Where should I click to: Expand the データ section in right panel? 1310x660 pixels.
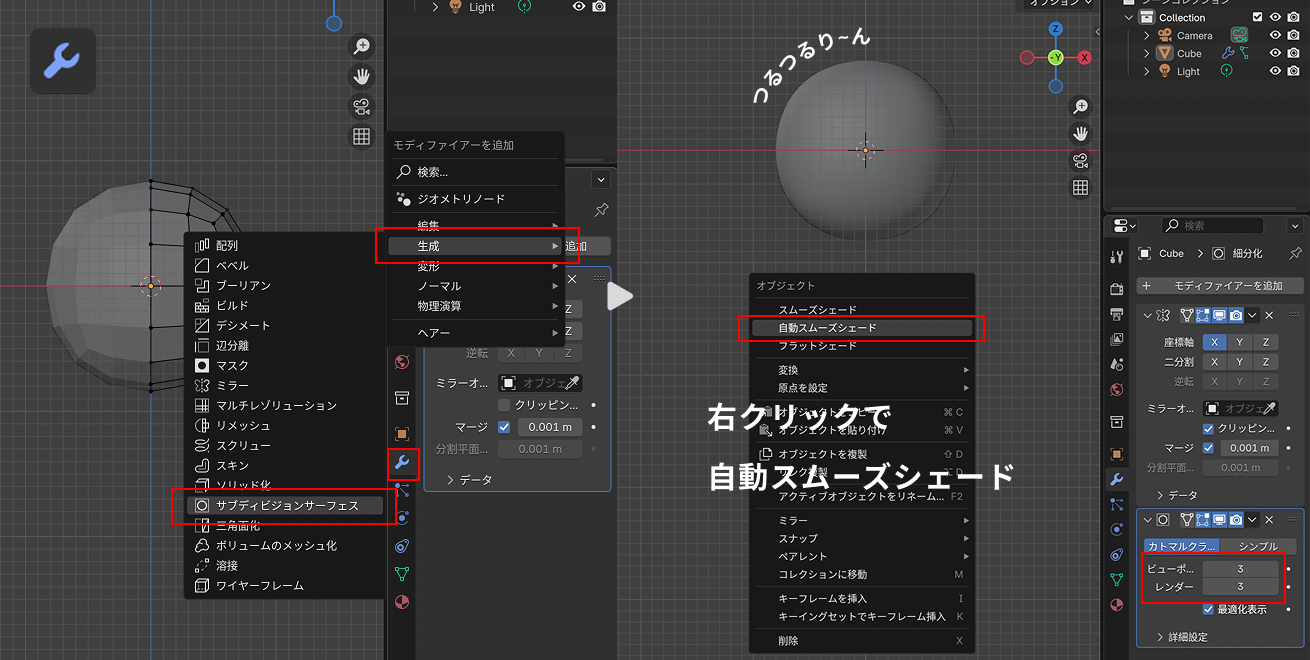(1176, 495)
